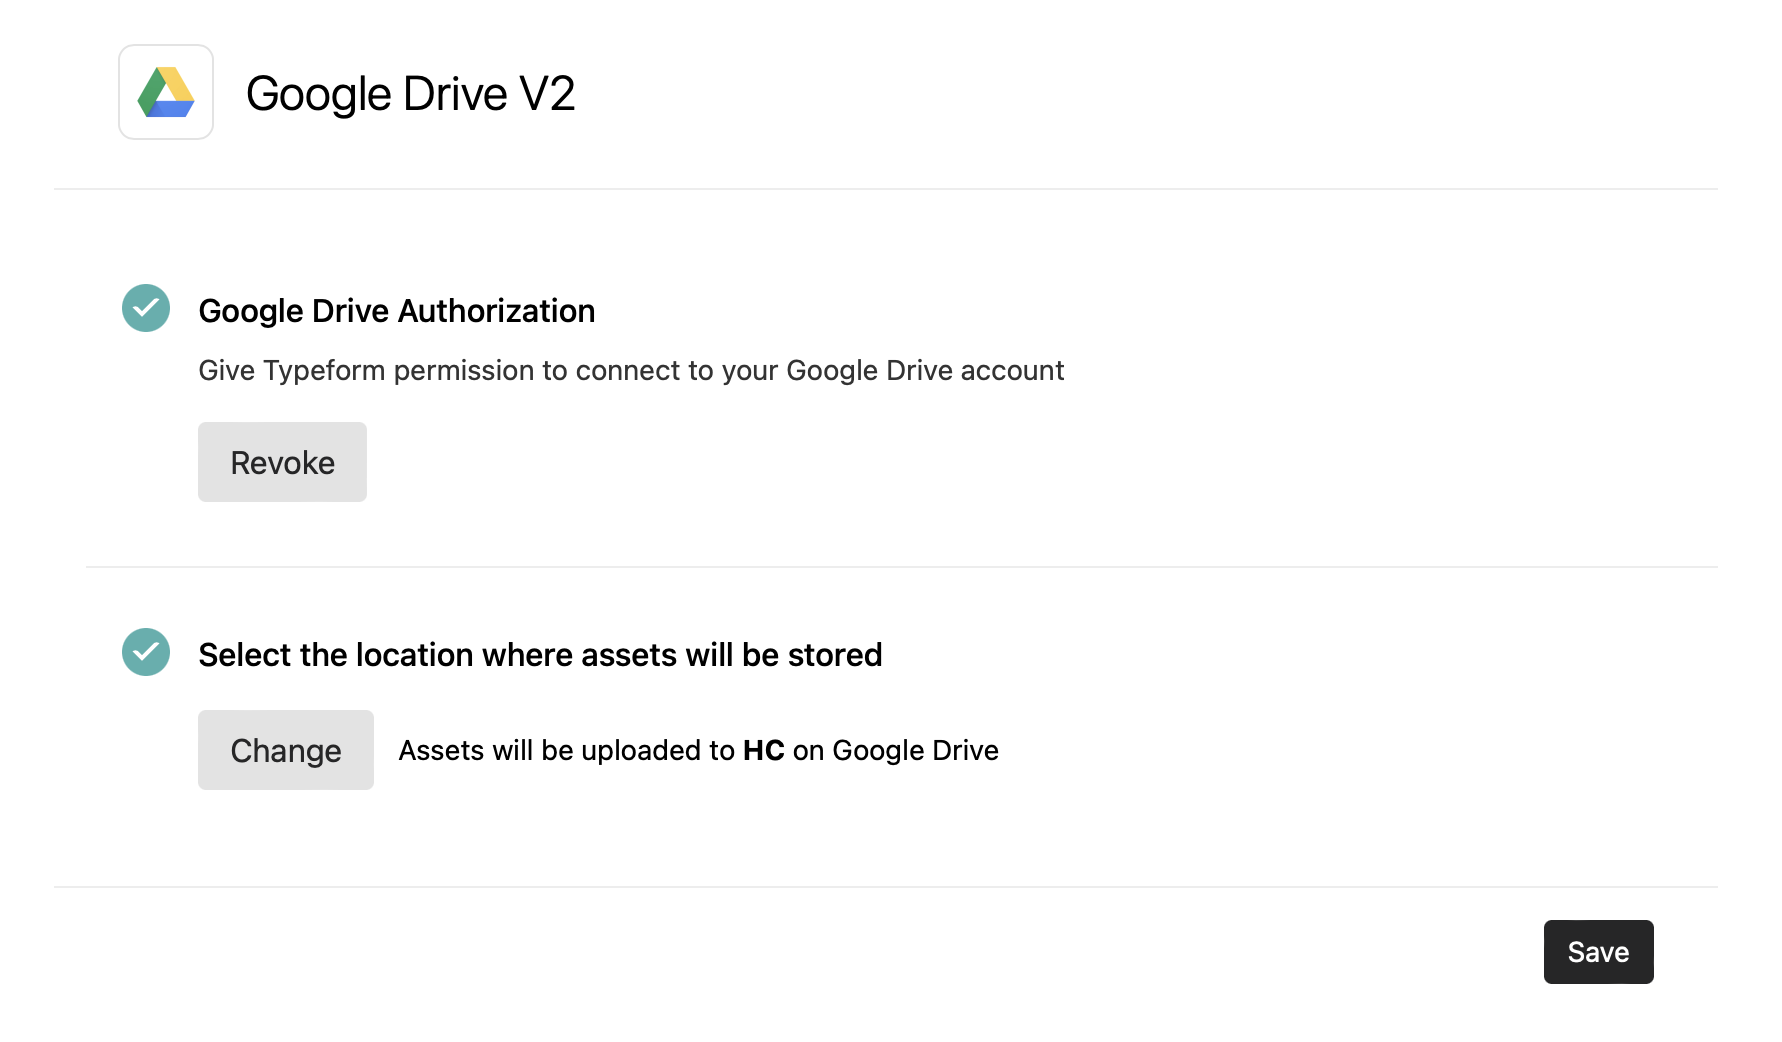
Task: Click 'V2' in the page title
Action: click(x=546, y=94)
